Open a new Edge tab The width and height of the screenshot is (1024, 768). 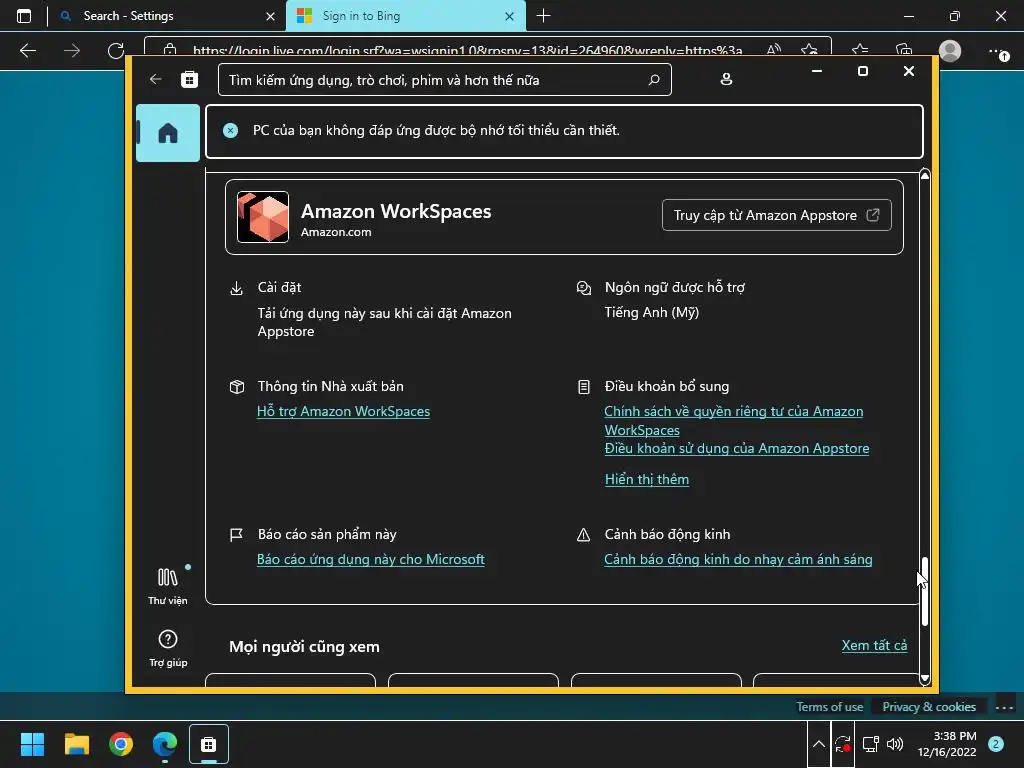pos(543,16)
